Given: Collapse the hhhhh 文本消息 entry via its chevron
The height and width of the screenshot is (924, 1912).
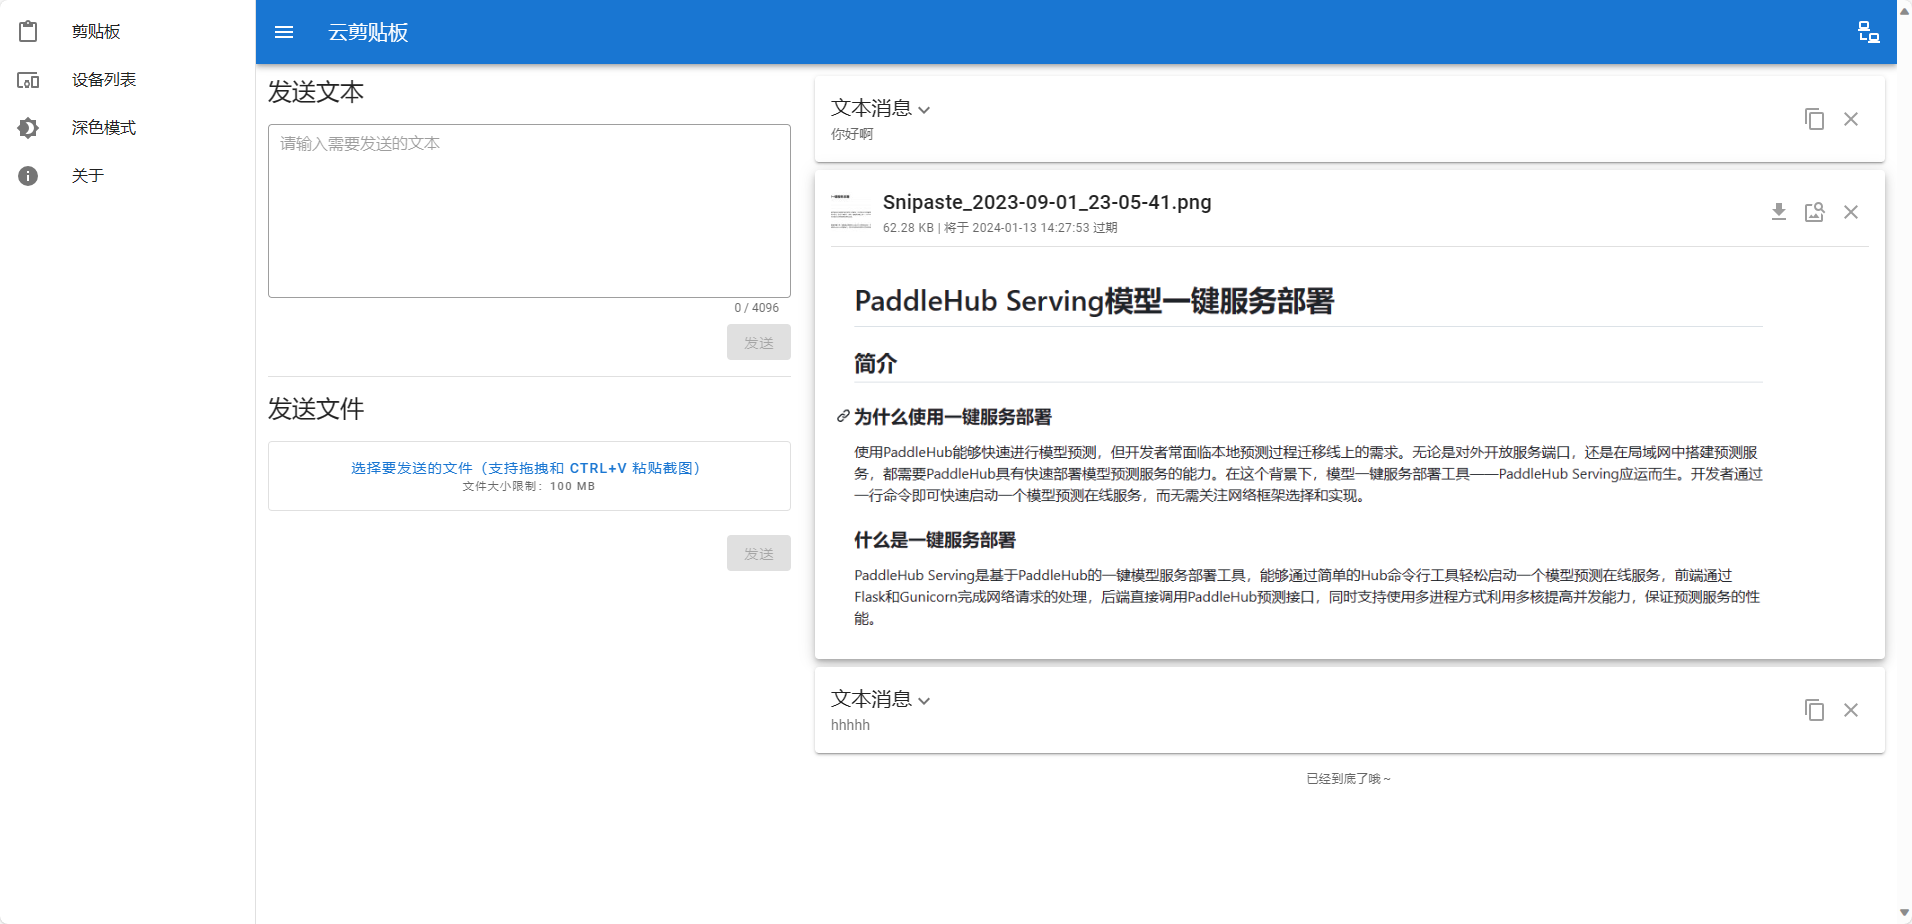Looking at the screenshot, I should pos(924,700).
